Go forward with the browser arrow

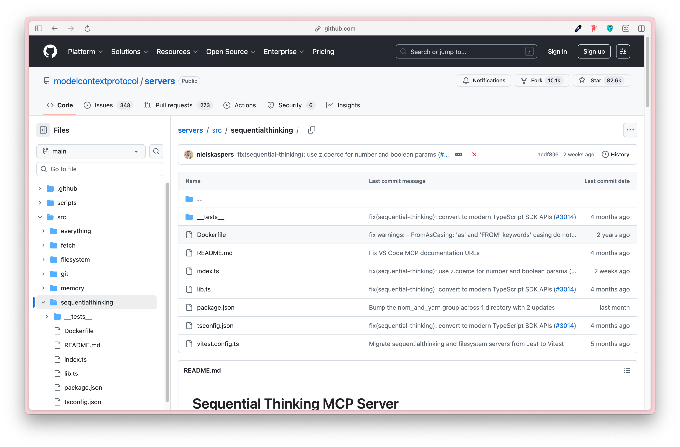coord(71,29)
